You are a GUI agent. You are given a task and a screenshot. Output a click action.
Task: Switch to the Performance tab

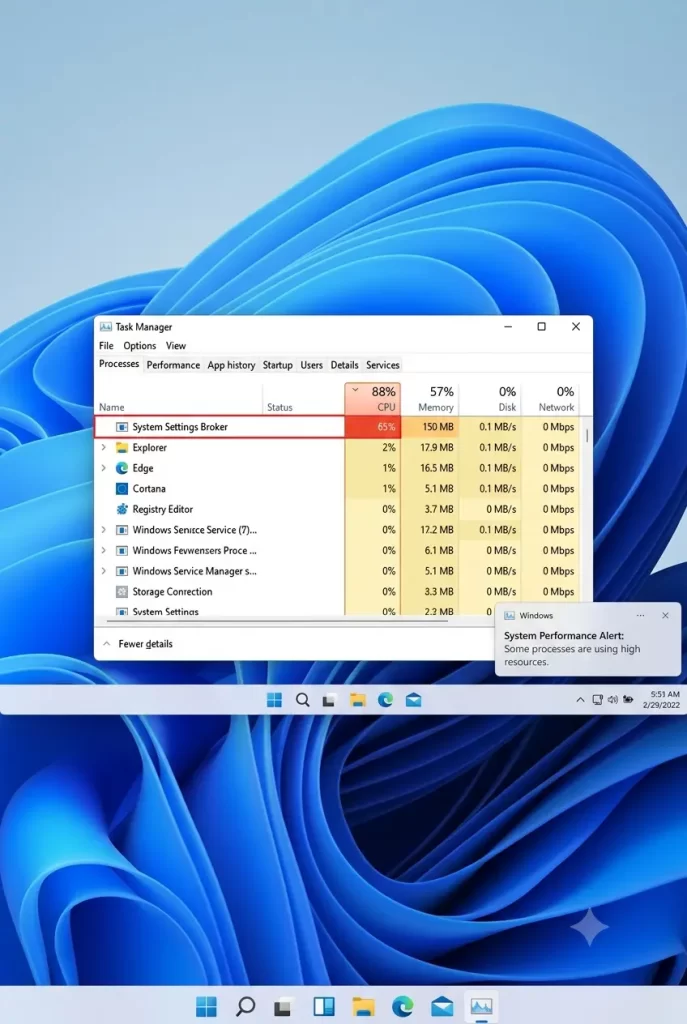coord(173,365)
